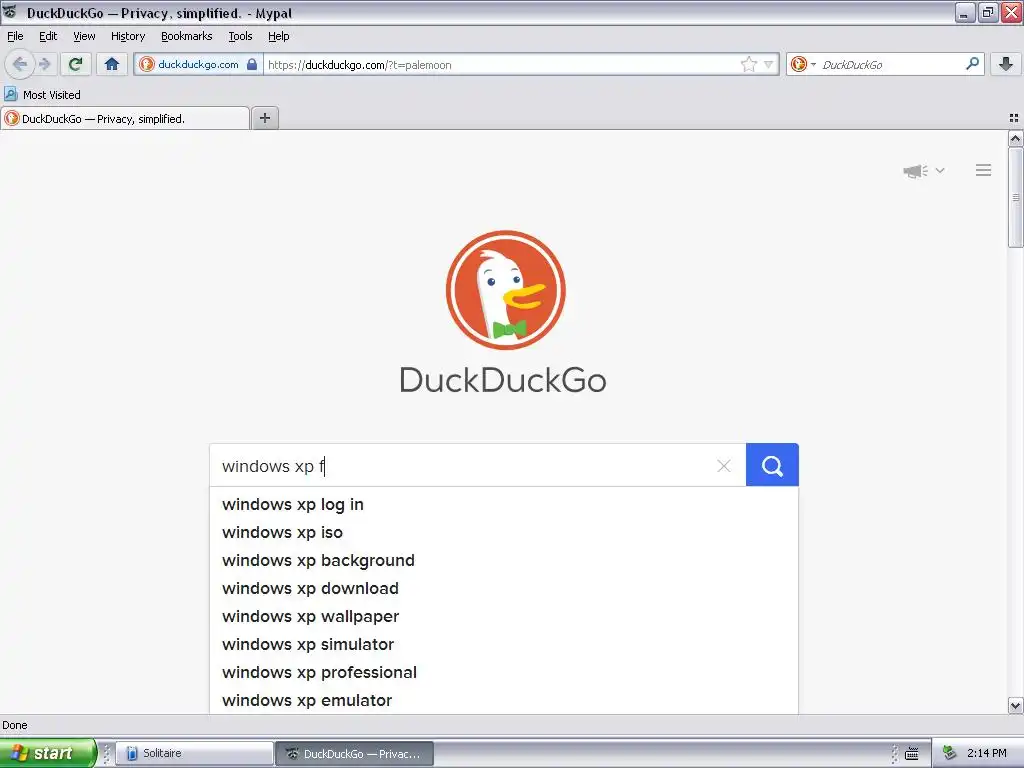Click the DuckDuckGo duck logo
The width and height of the screenshot is (1024, 768).
[505, 290]
